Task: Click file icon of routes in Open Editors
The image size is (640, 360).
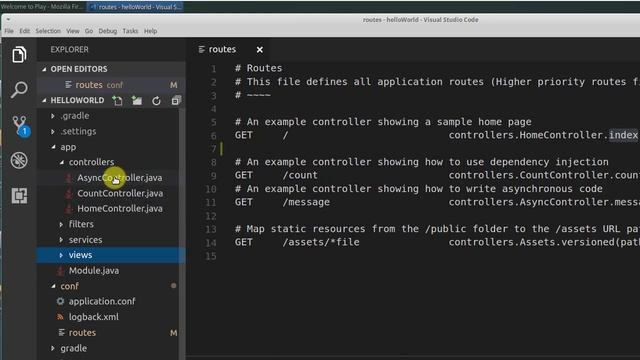Action: (x=68, y=84)
